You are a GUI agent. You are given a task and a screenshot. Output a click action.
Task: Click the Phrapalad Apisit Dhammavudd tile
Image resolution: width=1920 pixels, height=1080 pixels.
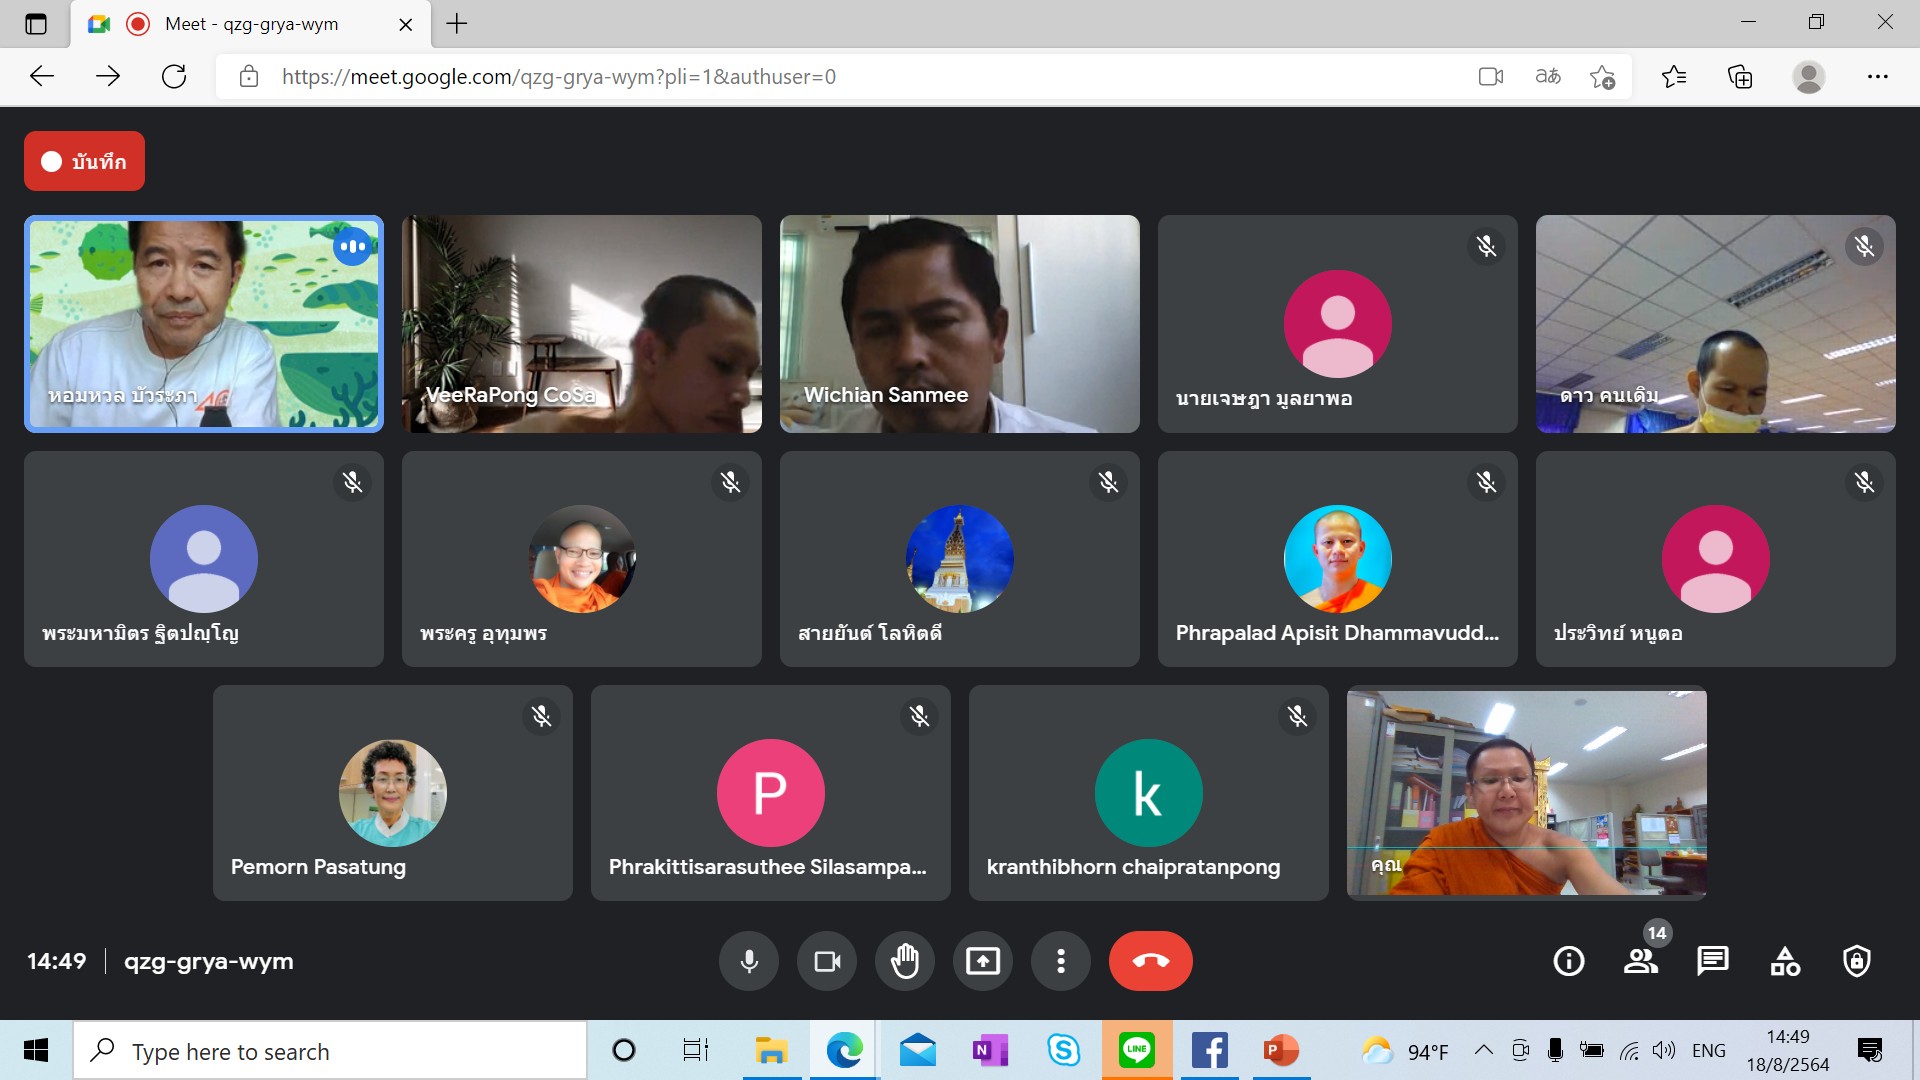point(1338,559)
